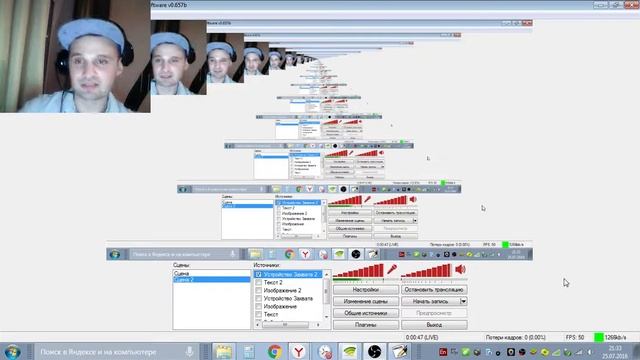Click the red En language tray icon
This screenshot has width=640, height=360.
pyautogui.click(x=443, y=352)
